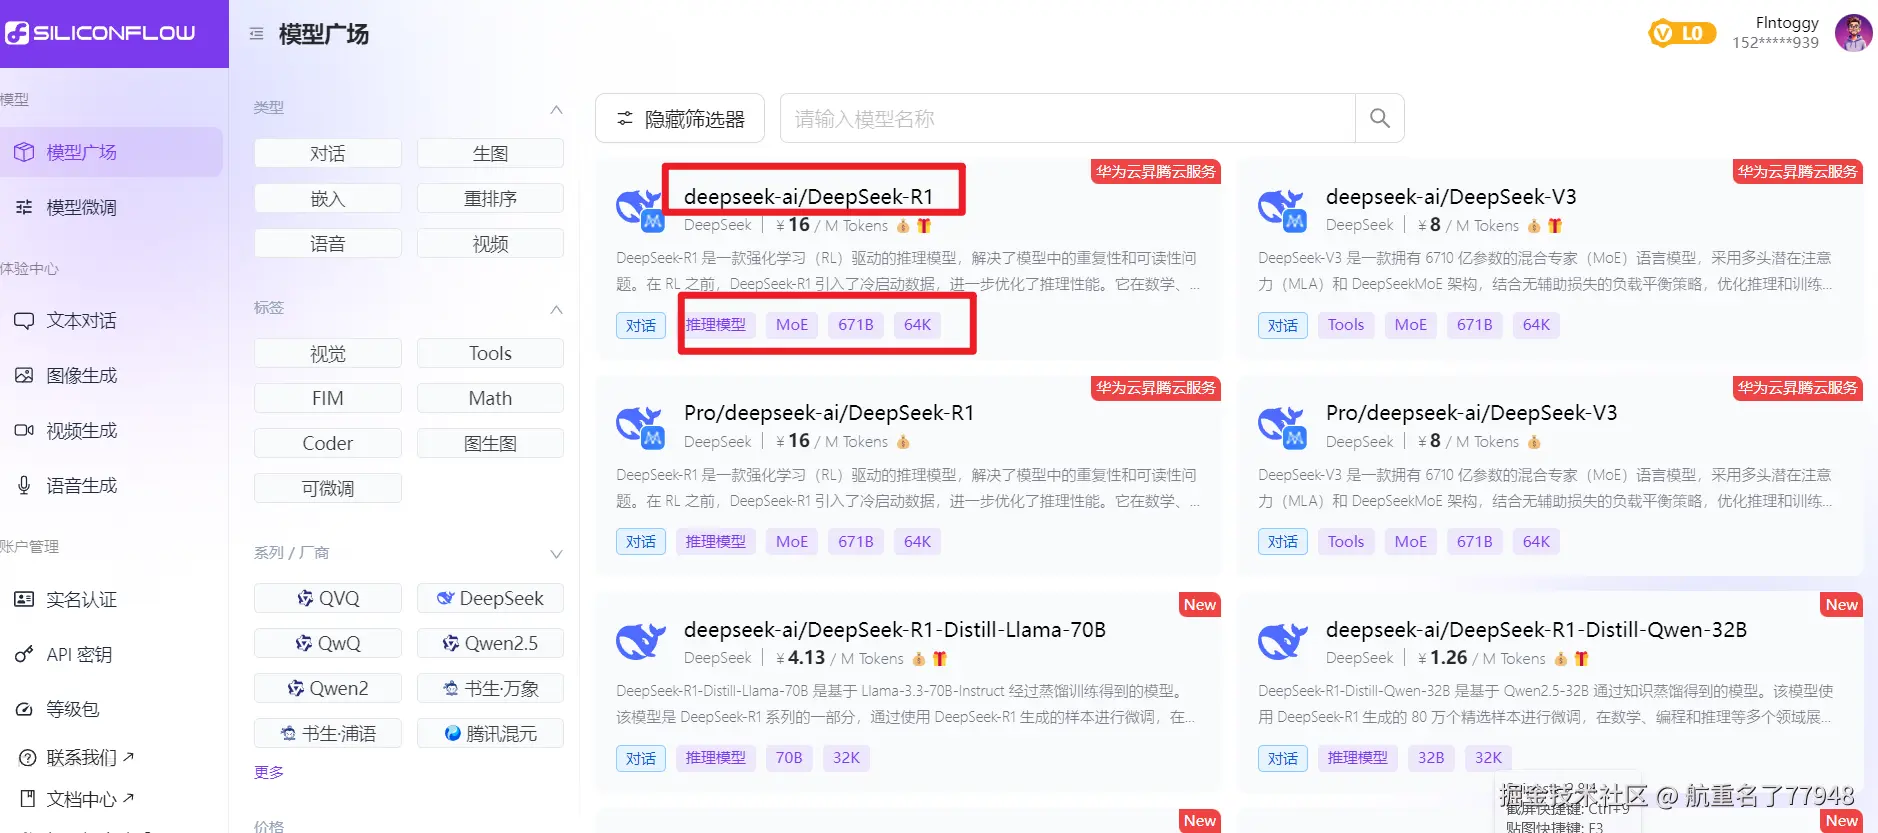Click the DeepSeek-V3 whale logo
The height and width of the screenshot is (833, 1878).
click(1282, 210)
